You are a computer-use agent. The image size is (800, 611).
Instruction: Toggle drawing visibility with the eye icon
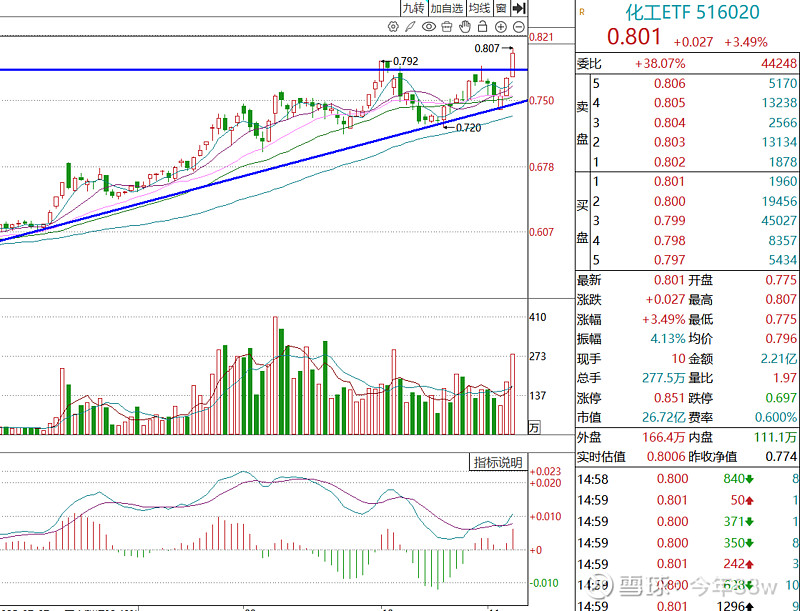[428, 26]
